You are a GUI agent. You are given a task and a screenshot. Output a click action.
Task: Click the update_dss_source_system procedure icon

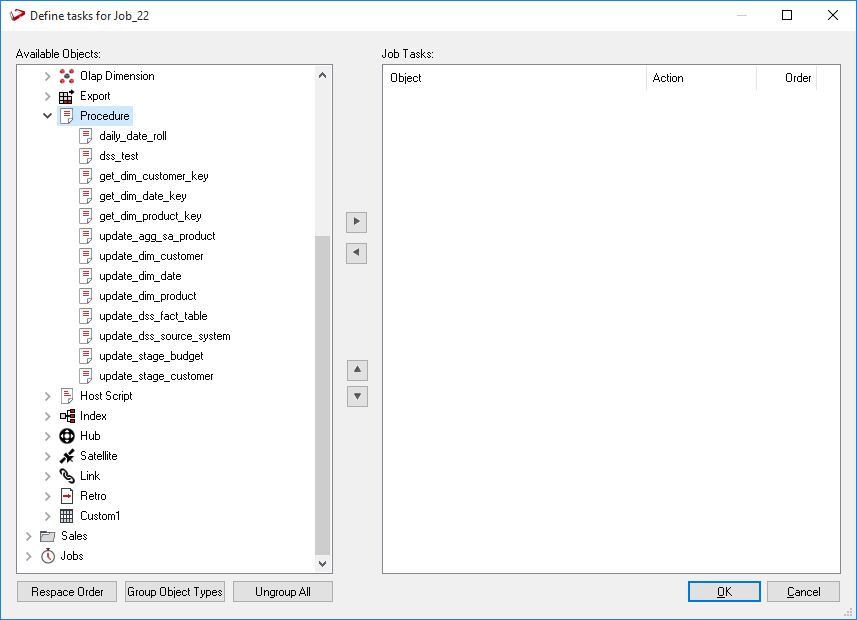click(86, 336)
